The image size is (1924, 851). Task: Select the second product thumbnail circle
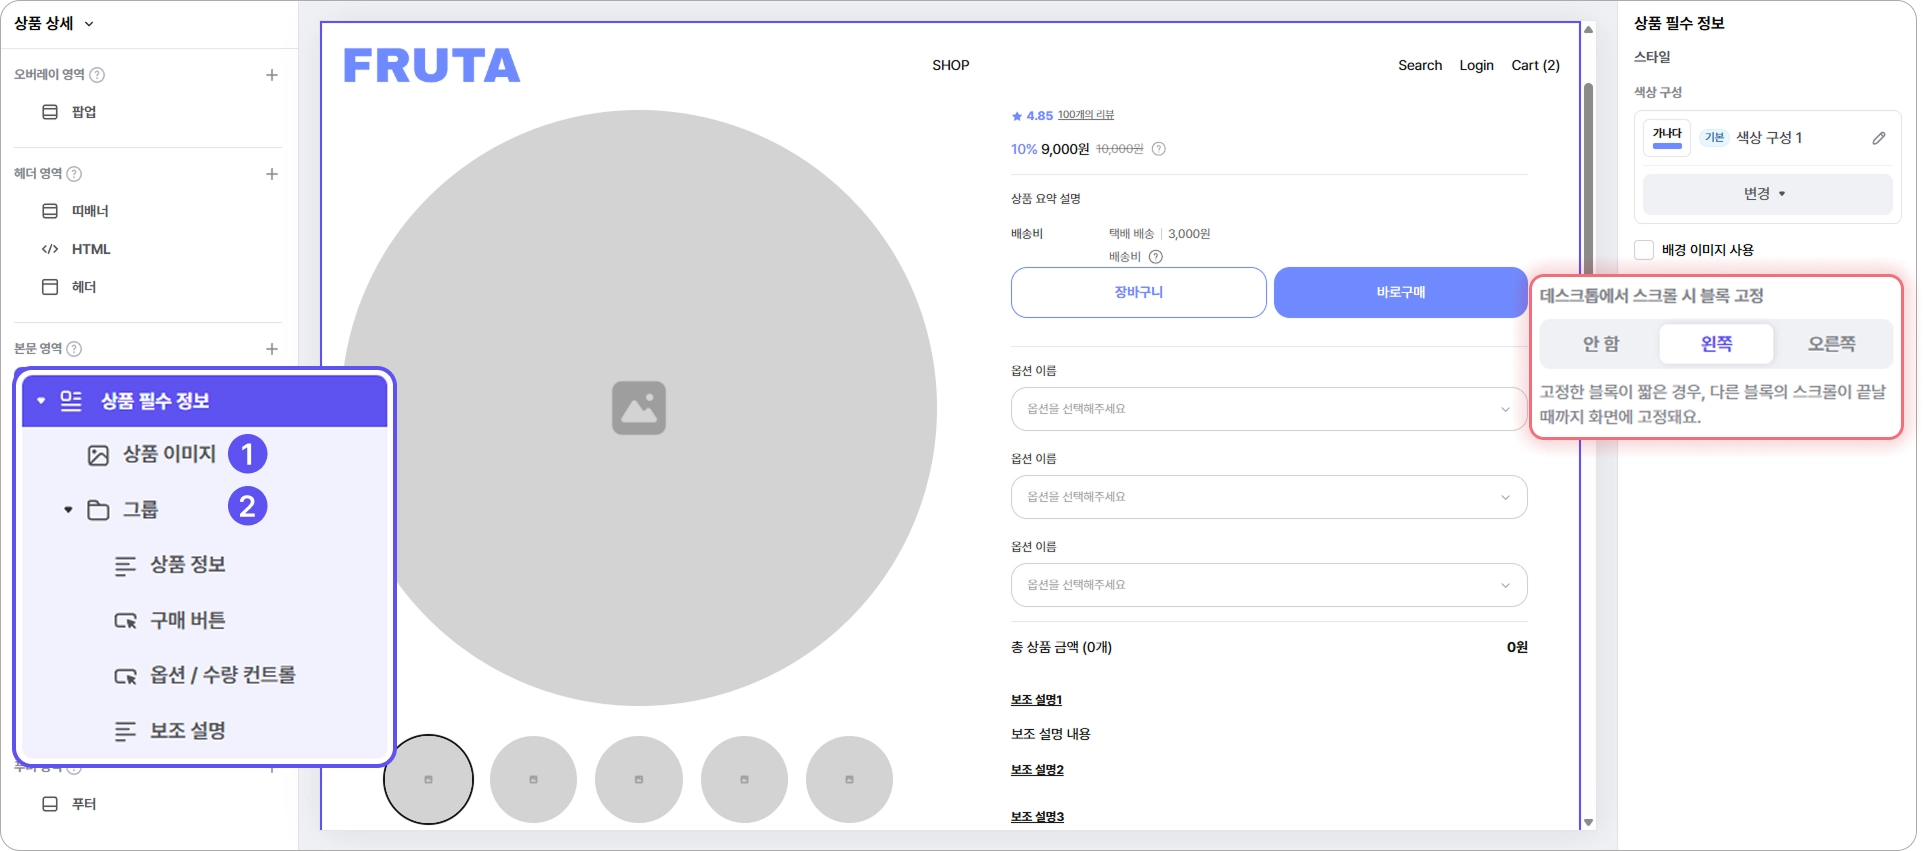(x=533, y=779)
